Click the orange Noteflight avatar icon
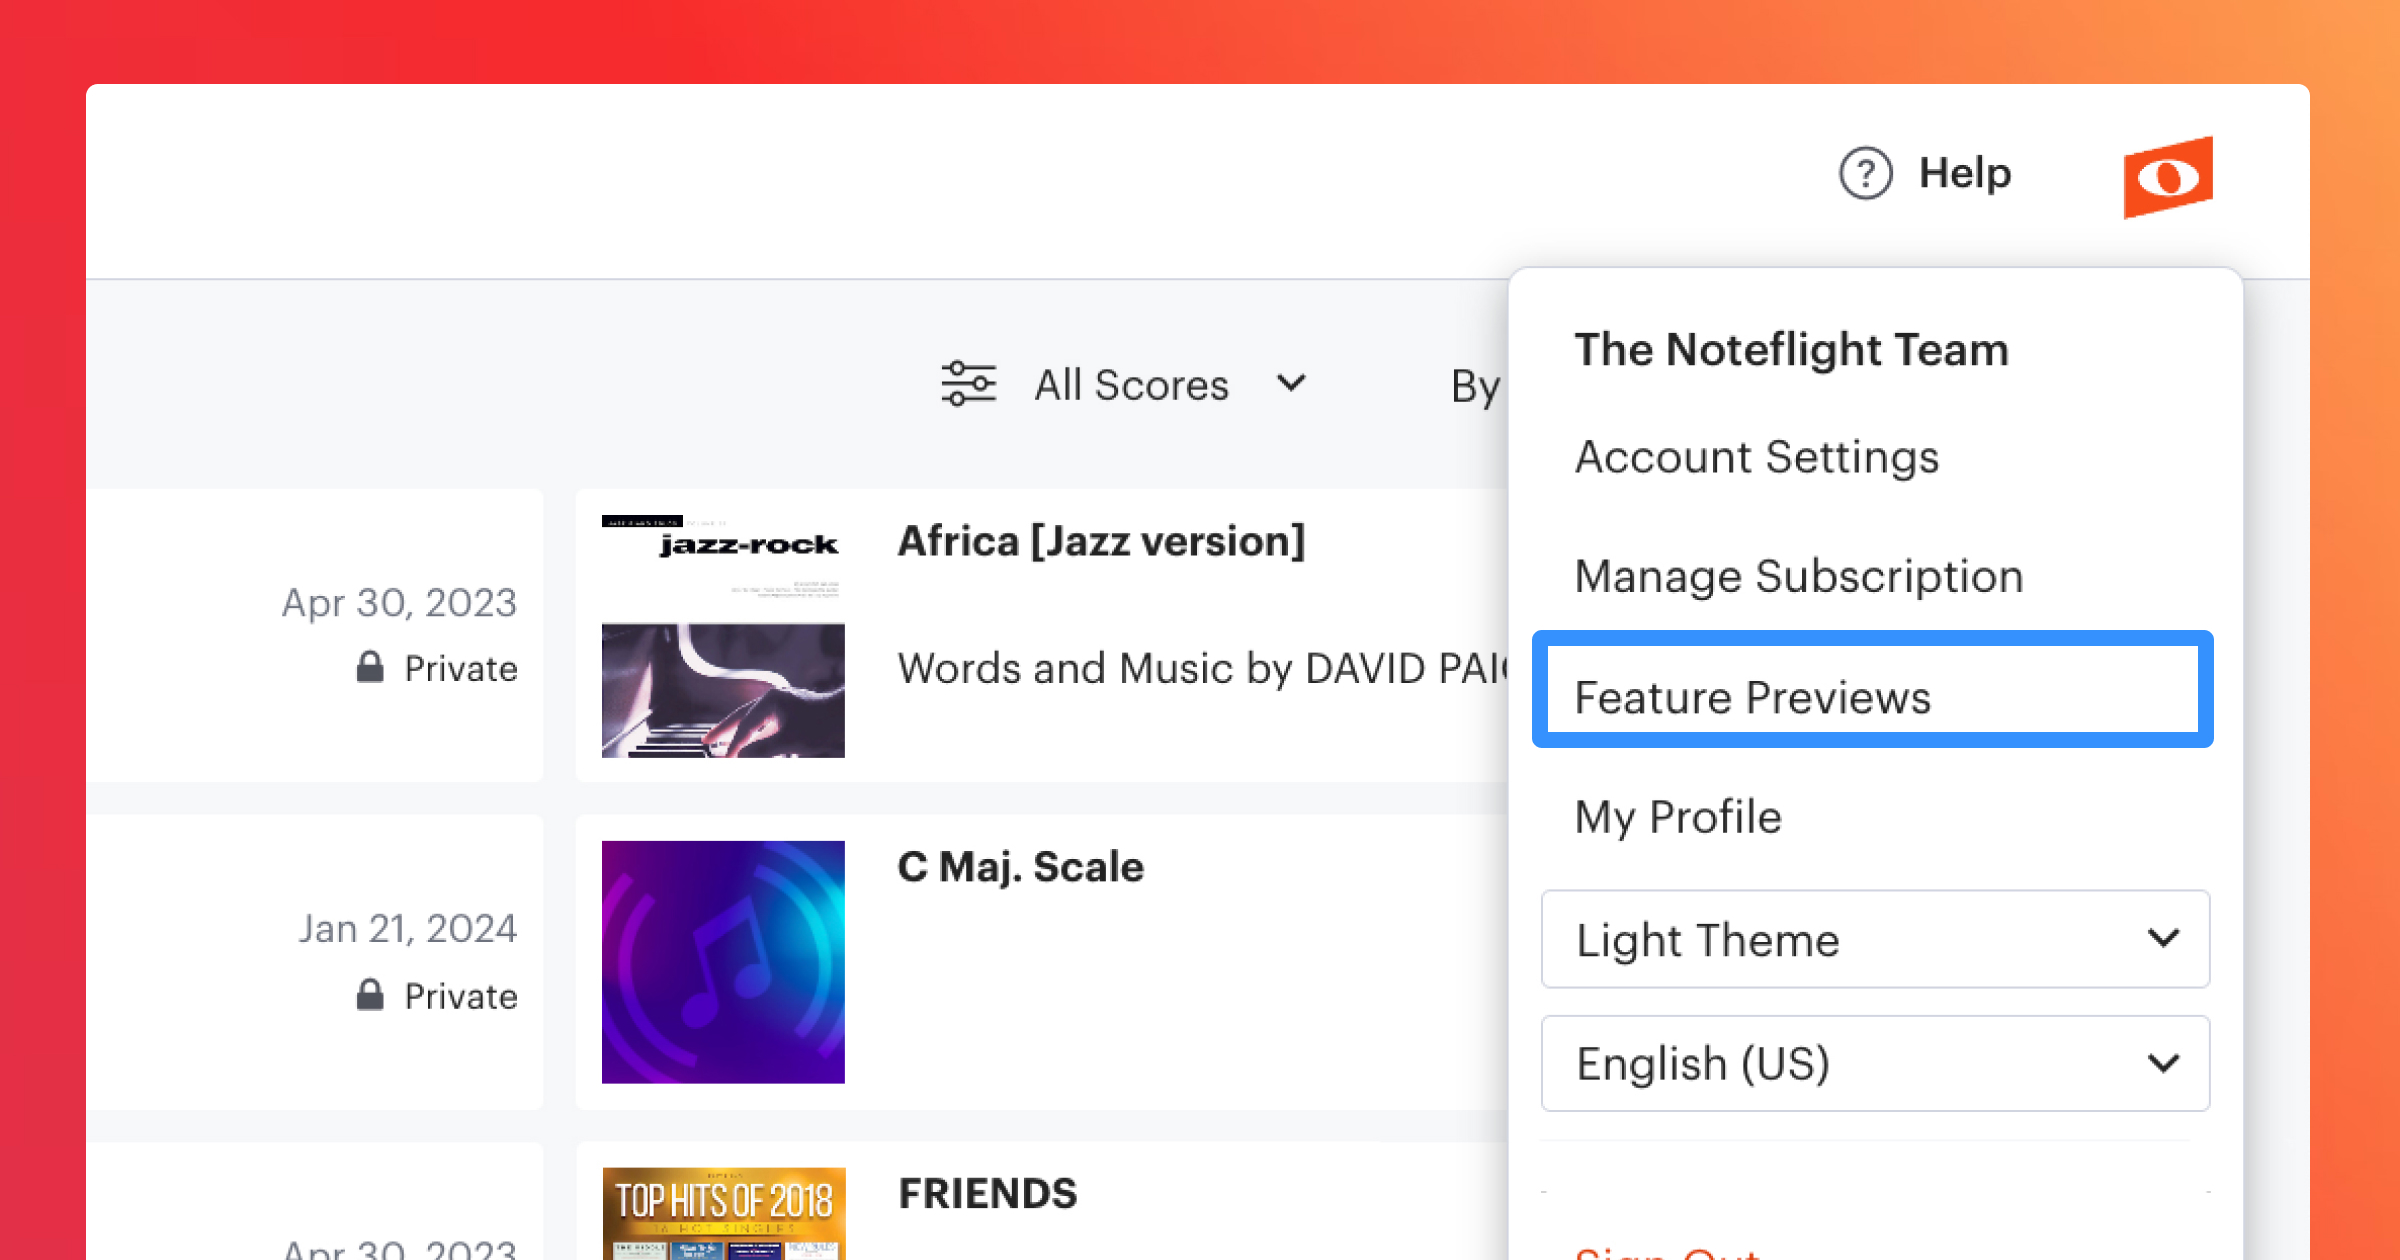Image resolution: width=2400 pixels, height=1260 pixels. [x=2166, y=178]
